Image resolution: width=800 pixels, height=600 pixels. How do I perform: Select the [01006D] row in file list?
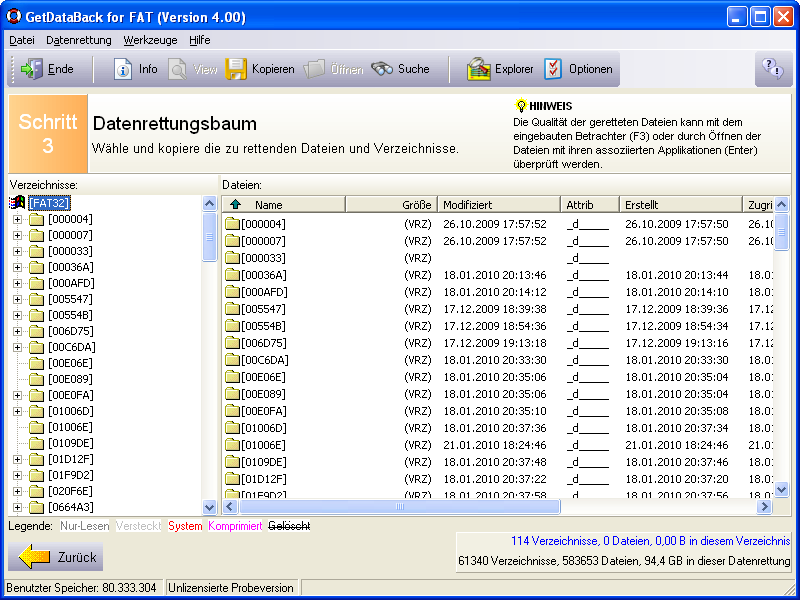click(498, 428)
